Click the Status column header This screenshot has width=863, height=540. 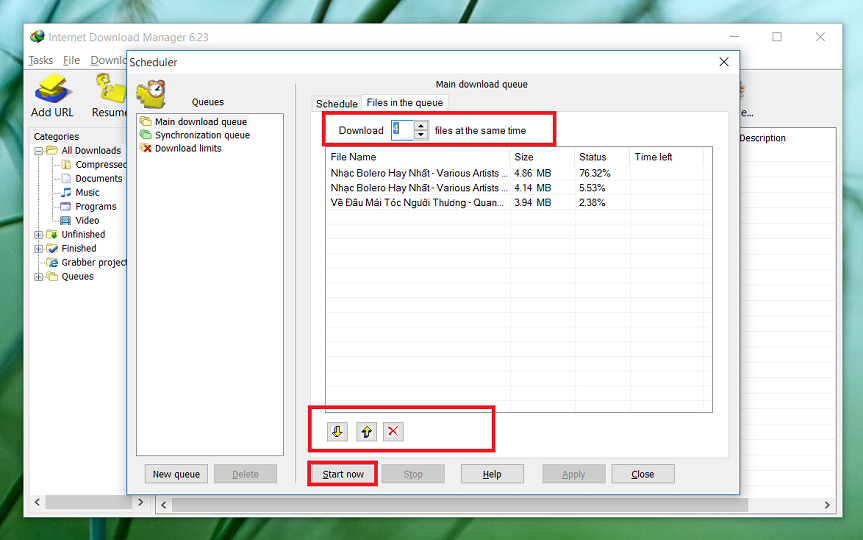click(602, 157)
